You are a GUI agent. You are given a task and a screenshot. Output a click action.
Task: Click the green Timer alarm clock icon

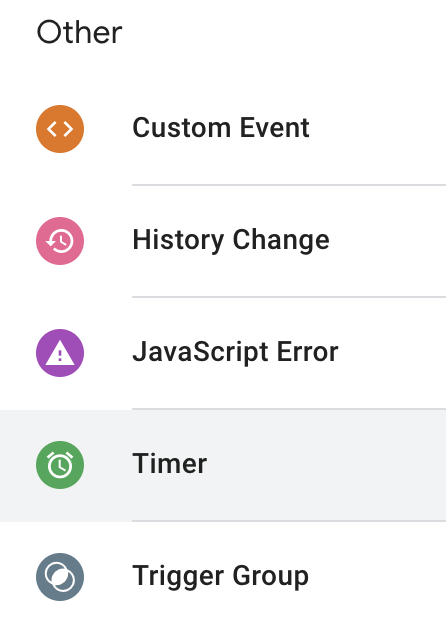60,465
